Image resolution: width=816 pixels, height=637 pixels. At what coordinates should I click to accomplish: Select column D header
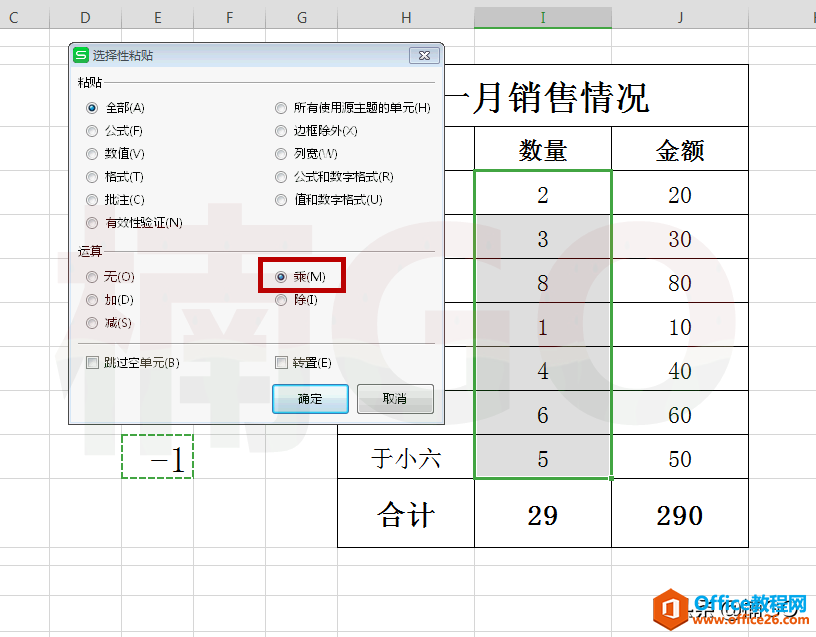coord(85,18)
